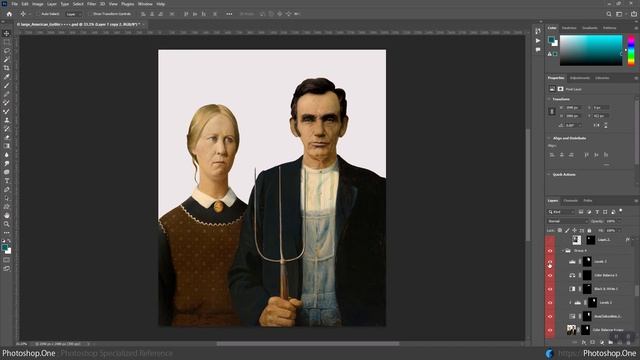640x360 pixels.
Task: Toggle visibility of Color Balance 3 layer
Action: [x=550, y=276]
